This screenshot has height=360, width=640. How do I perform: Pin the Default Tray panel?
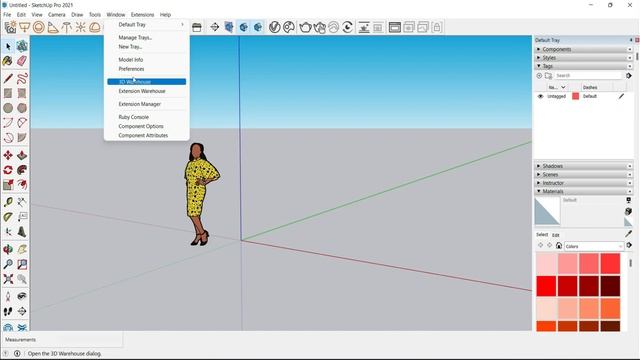coord(631,40)
